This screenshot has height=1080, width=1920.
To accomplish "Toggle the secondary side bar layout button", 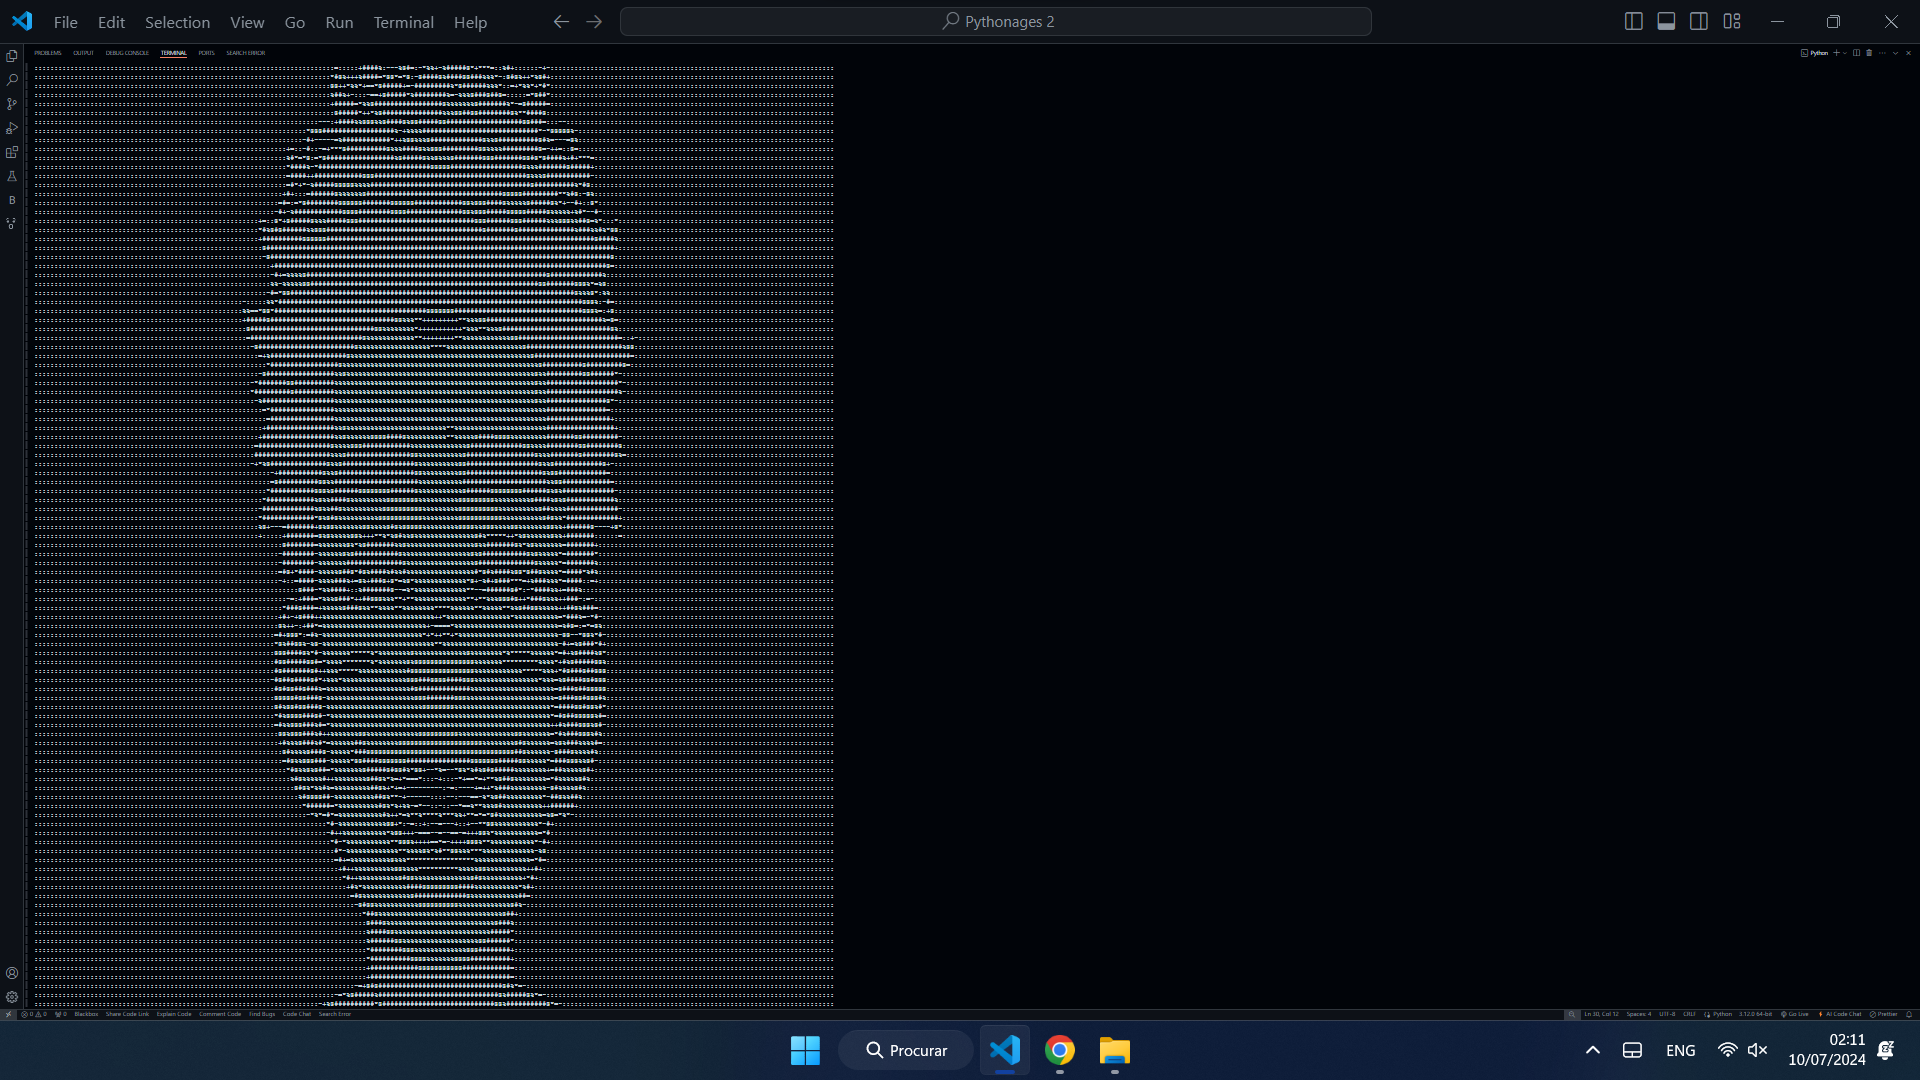I will point(1699,21).
